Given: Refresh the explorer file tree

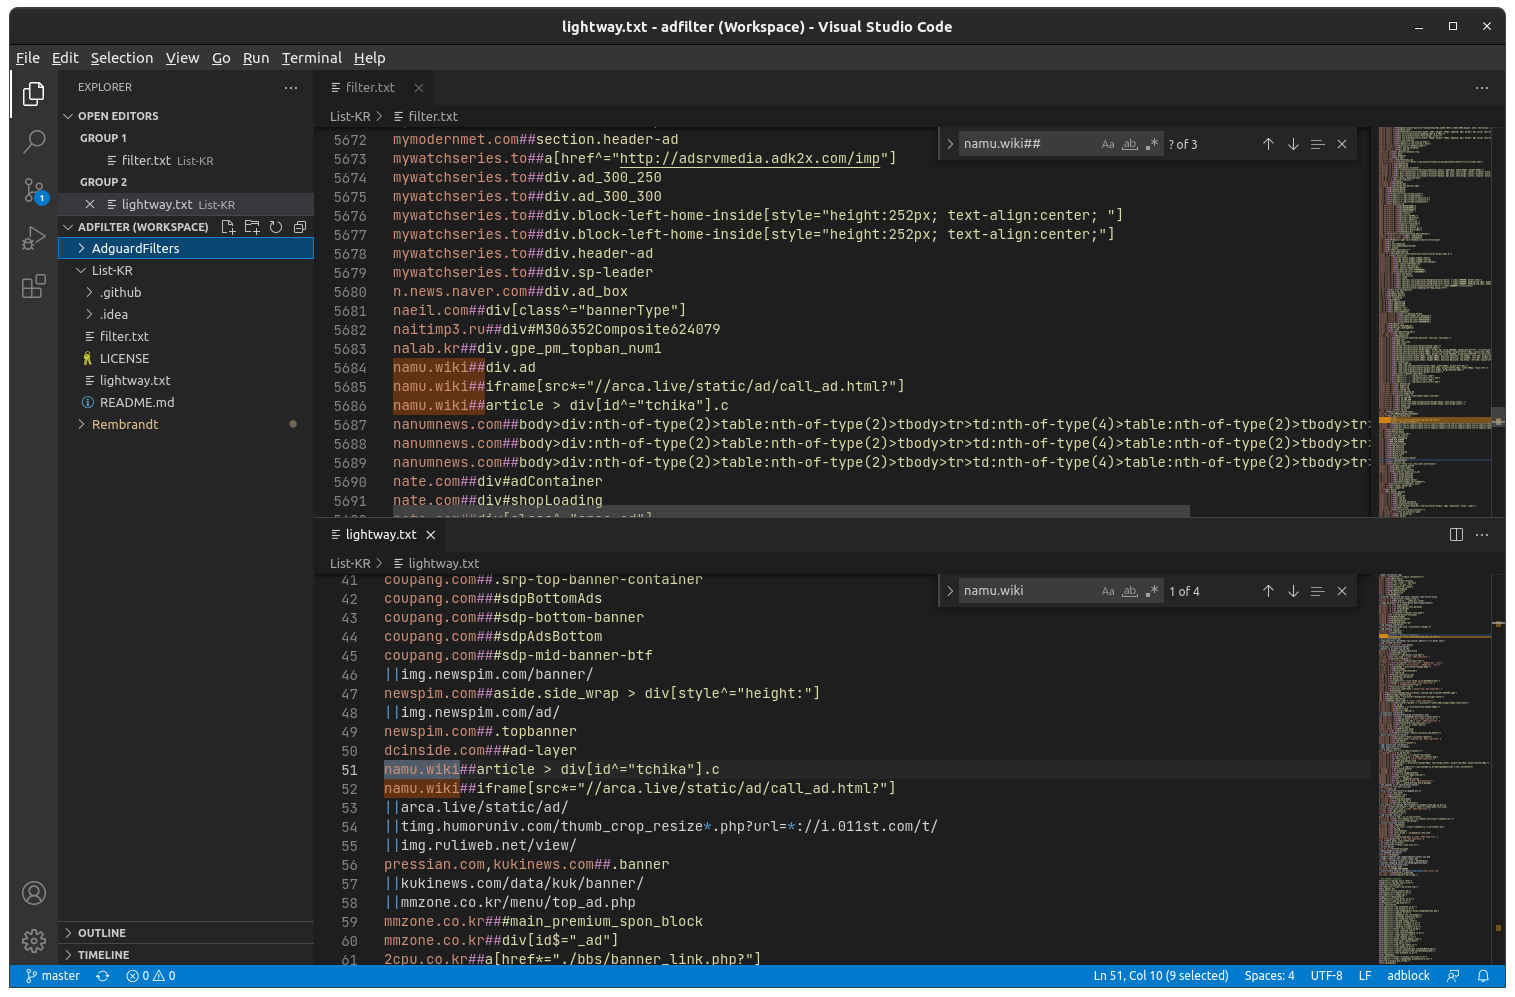Looking at the screenshot, I should point(276,227).
